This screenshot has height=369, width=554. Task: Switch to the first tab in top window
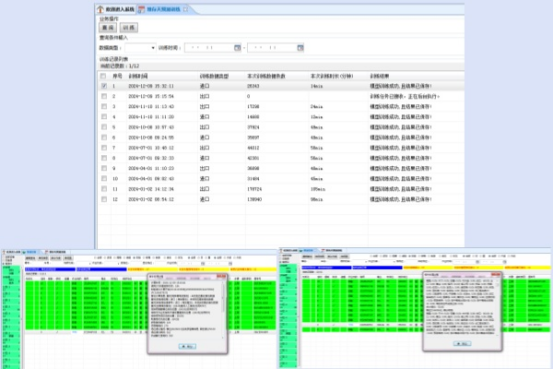click(117, 9)
